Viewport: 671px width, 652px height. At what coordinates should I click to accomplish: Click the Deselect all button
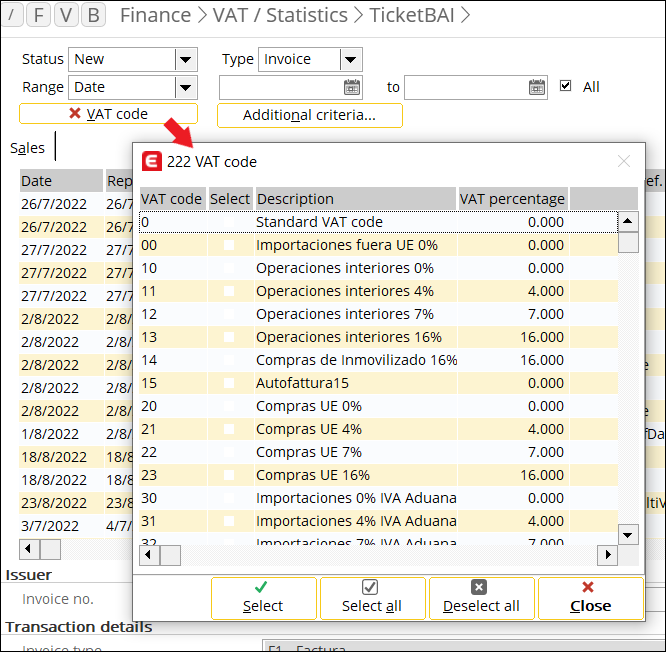point(481,598)
